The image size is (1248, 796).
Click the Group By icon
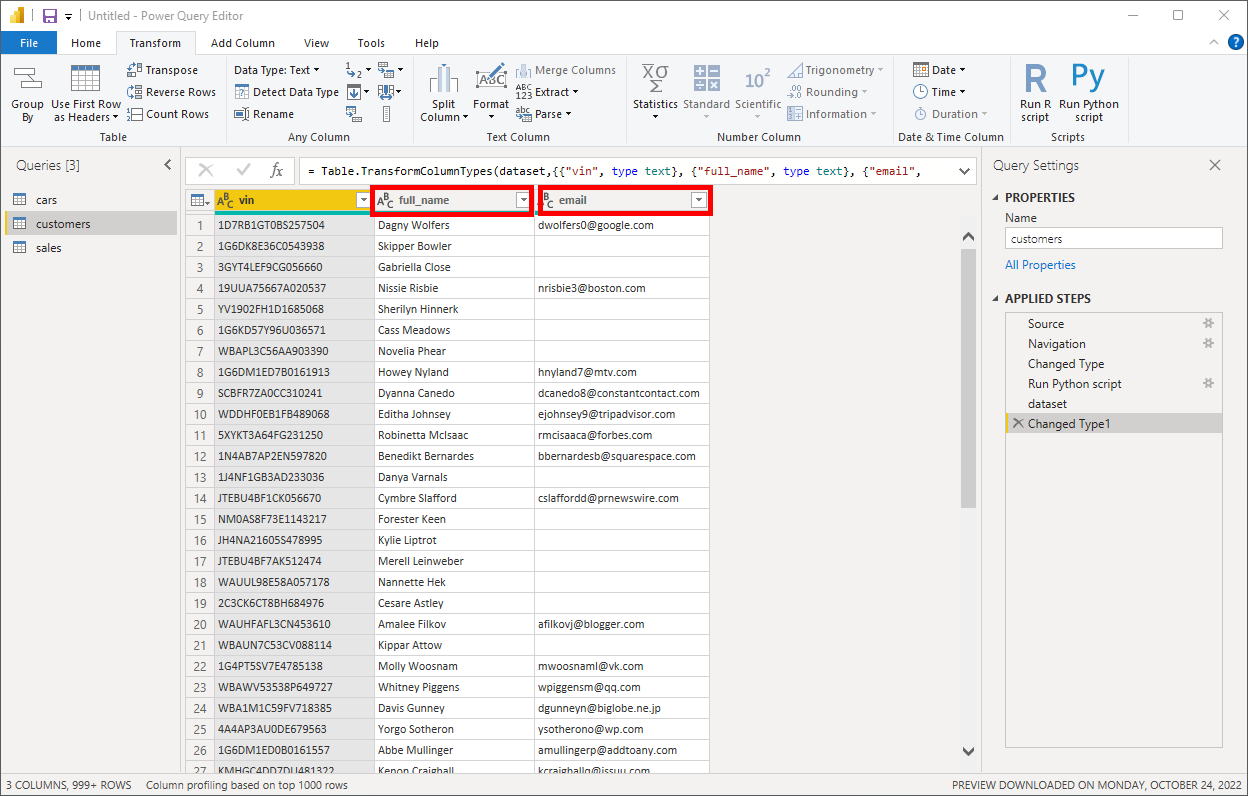click(27, 80)
